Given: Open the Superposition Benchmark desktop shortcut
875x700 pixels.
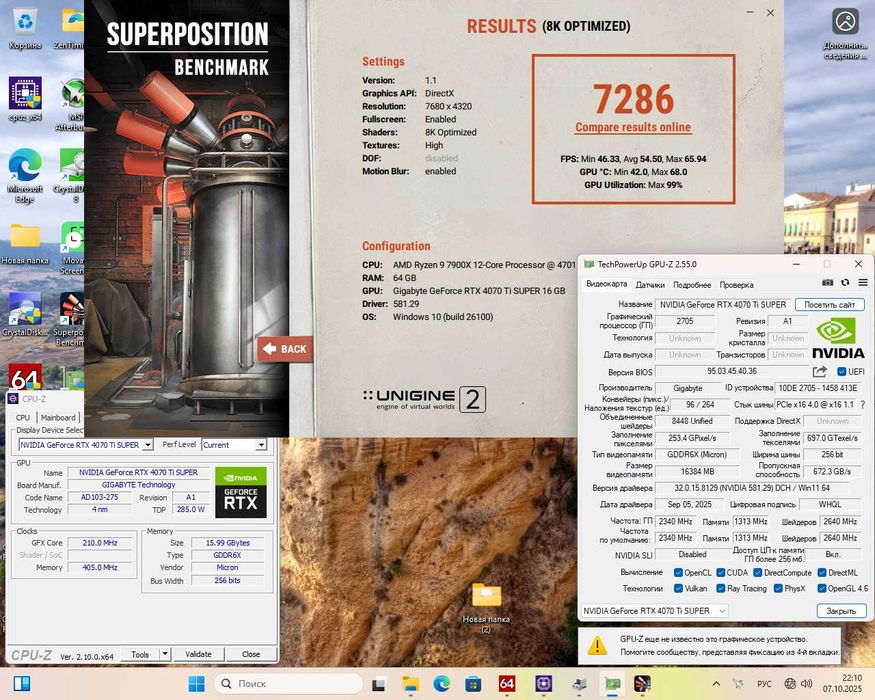Looking at the screenshot, I should click(73, 318).
